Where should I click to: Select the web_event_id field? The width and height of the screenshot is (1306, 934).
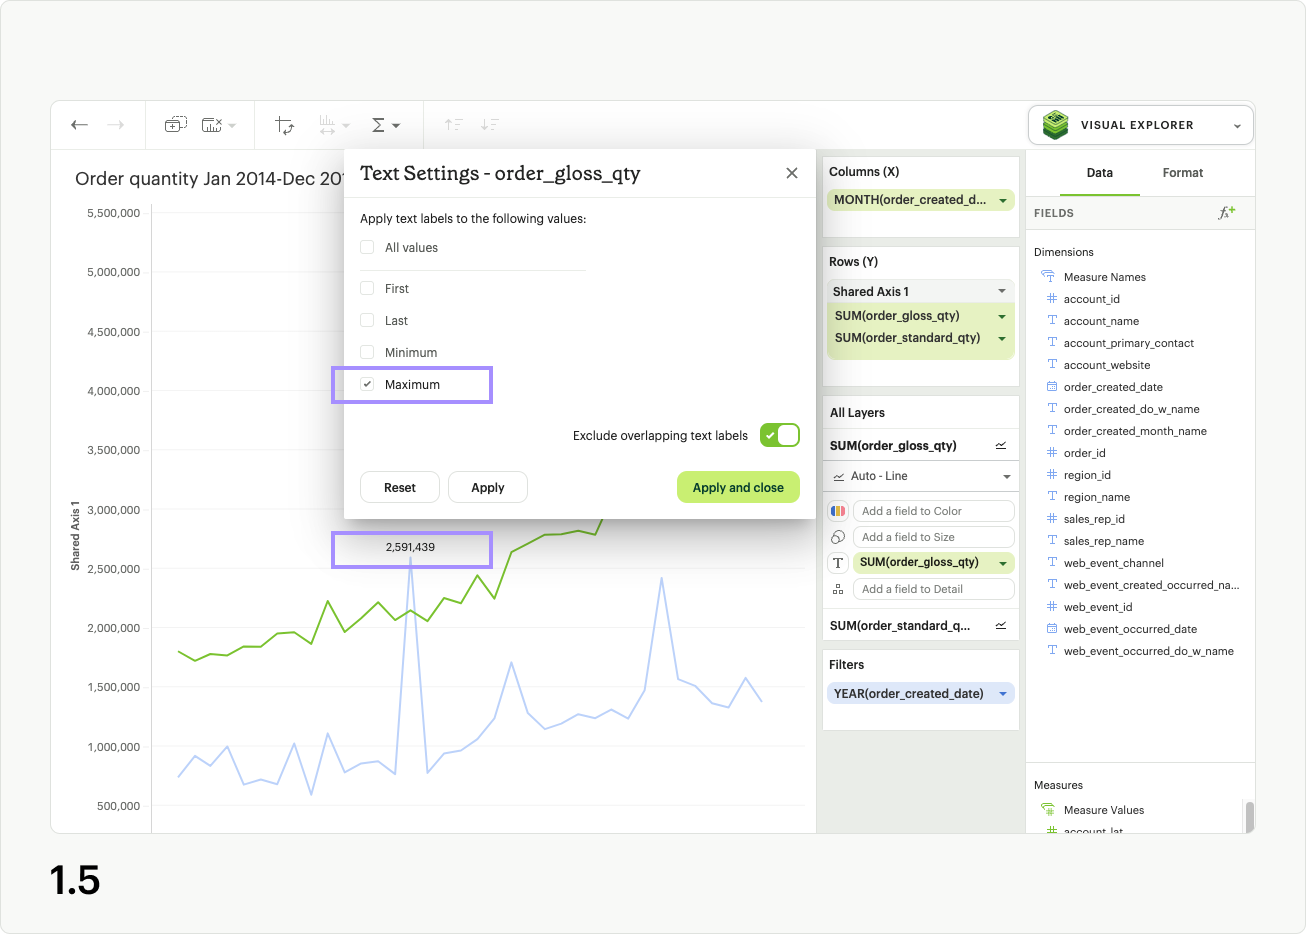1098,607
